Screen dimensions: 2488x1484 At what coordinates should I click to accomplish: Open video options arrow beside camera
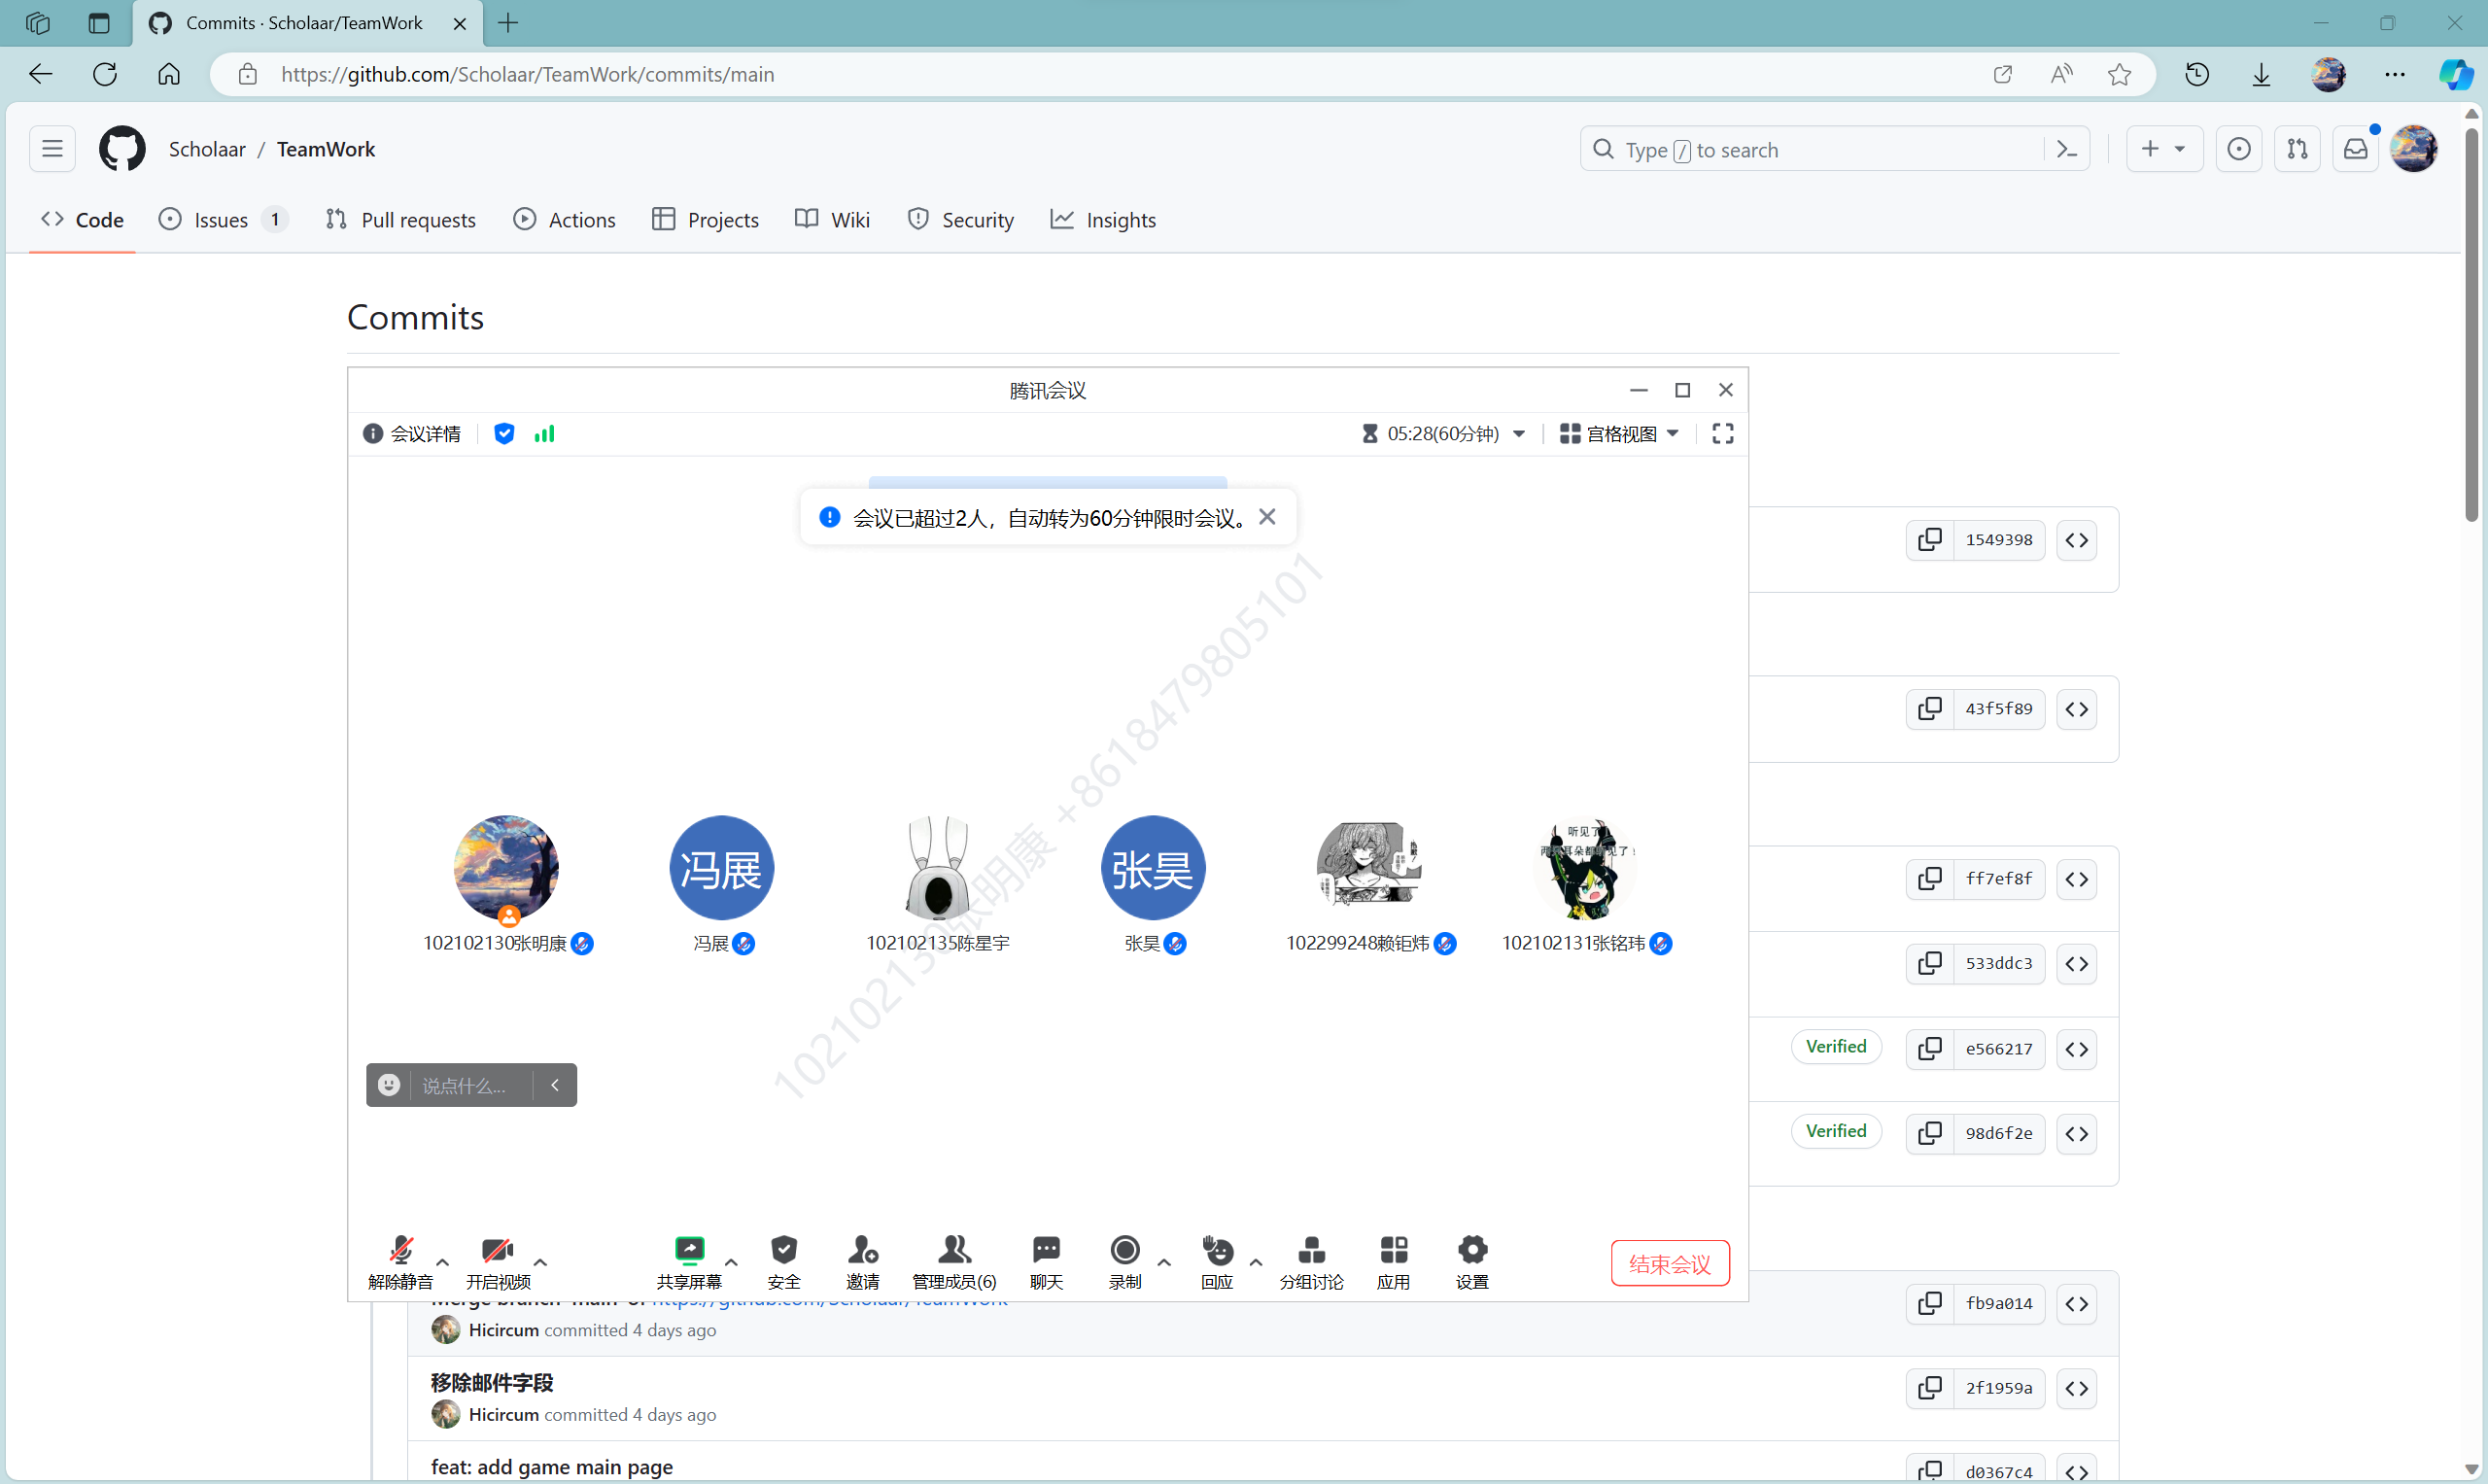coord(540,1262)
